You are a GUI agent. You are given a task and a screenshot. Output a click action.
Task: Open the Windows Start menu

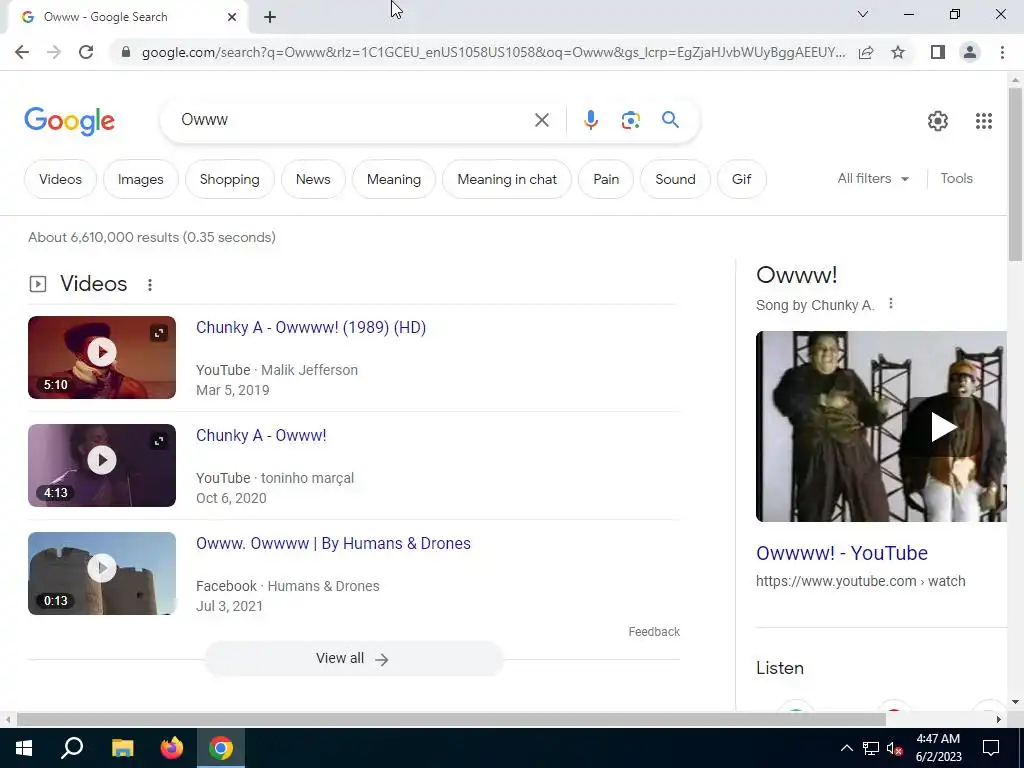24,748
